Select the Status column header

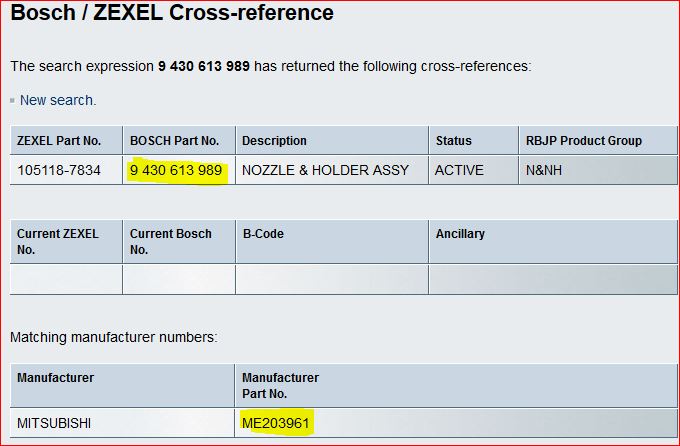click(453, 141)
